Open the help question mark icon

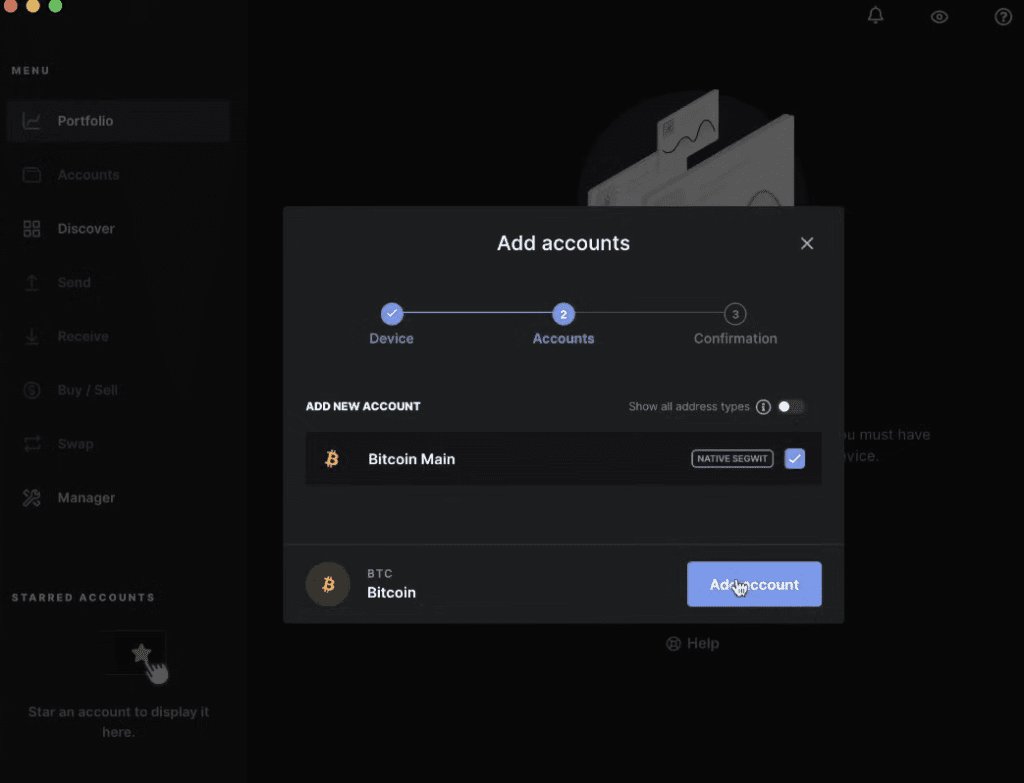(1003, 17)
